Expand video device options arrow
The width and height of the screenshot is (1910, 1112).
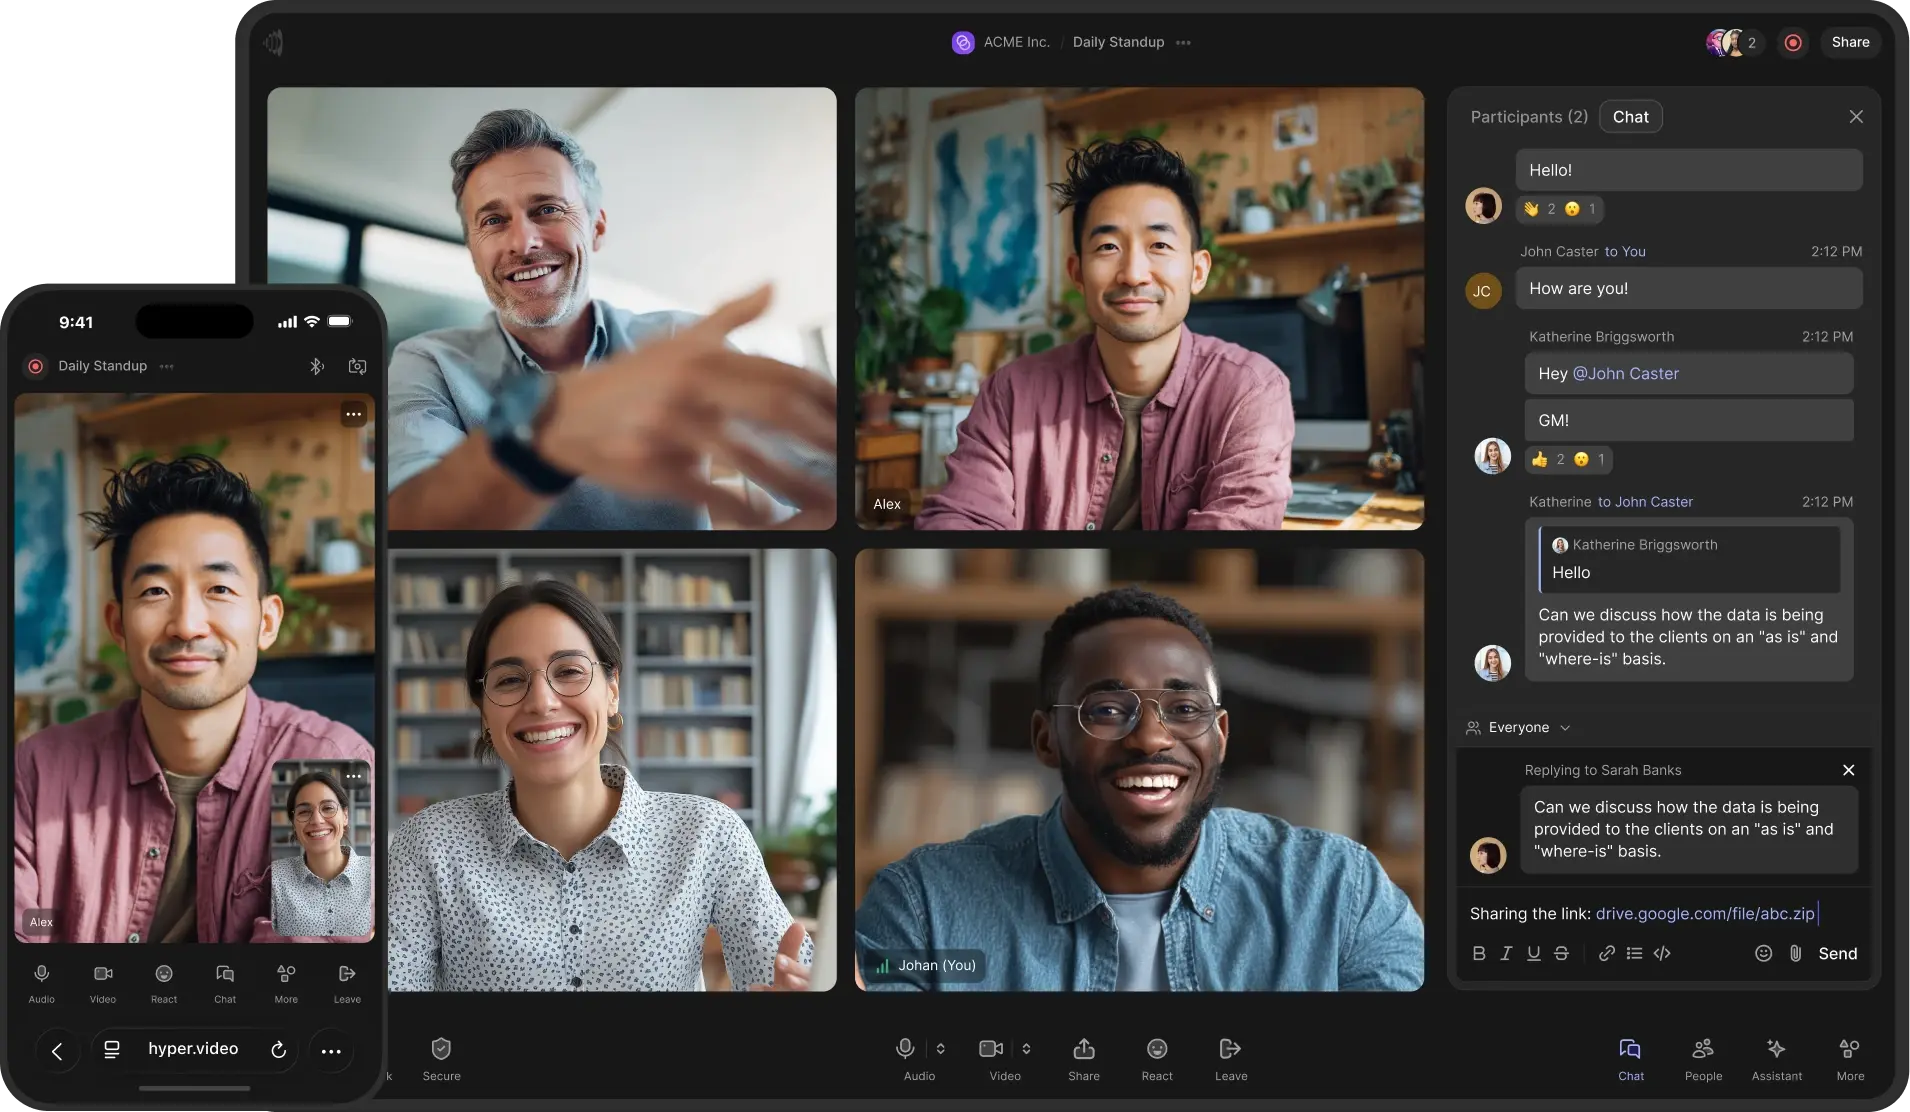[1026, 1048]
